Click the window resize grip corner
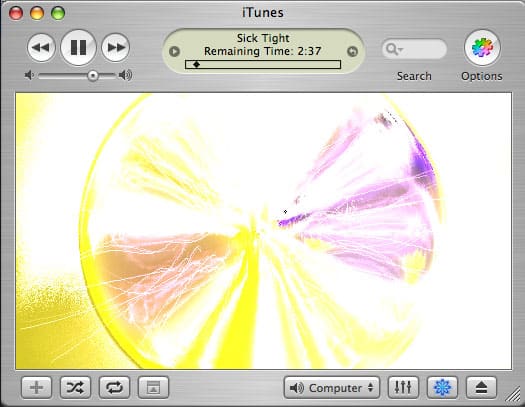This screenshot has width=525, height=407. click(513, 395)
